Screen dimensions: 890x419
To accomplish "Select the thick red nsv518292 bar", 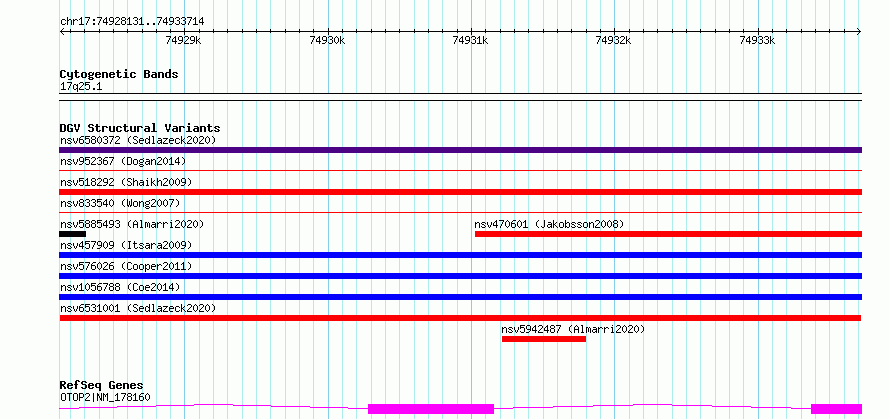I will point(460,192).
